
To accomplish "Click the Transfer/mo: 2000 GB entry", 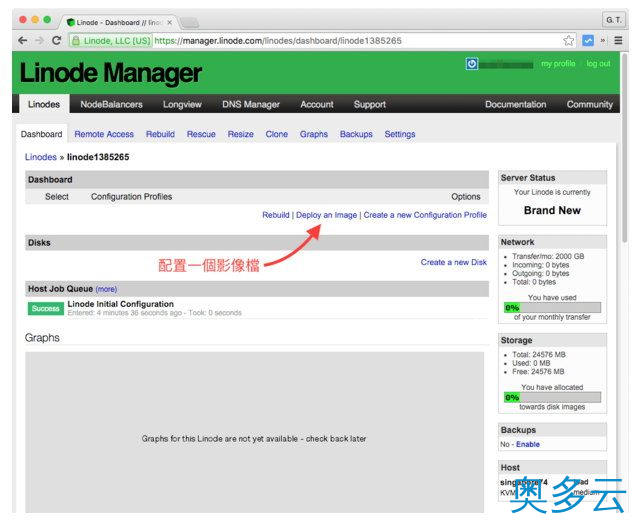I will (548, 256).
